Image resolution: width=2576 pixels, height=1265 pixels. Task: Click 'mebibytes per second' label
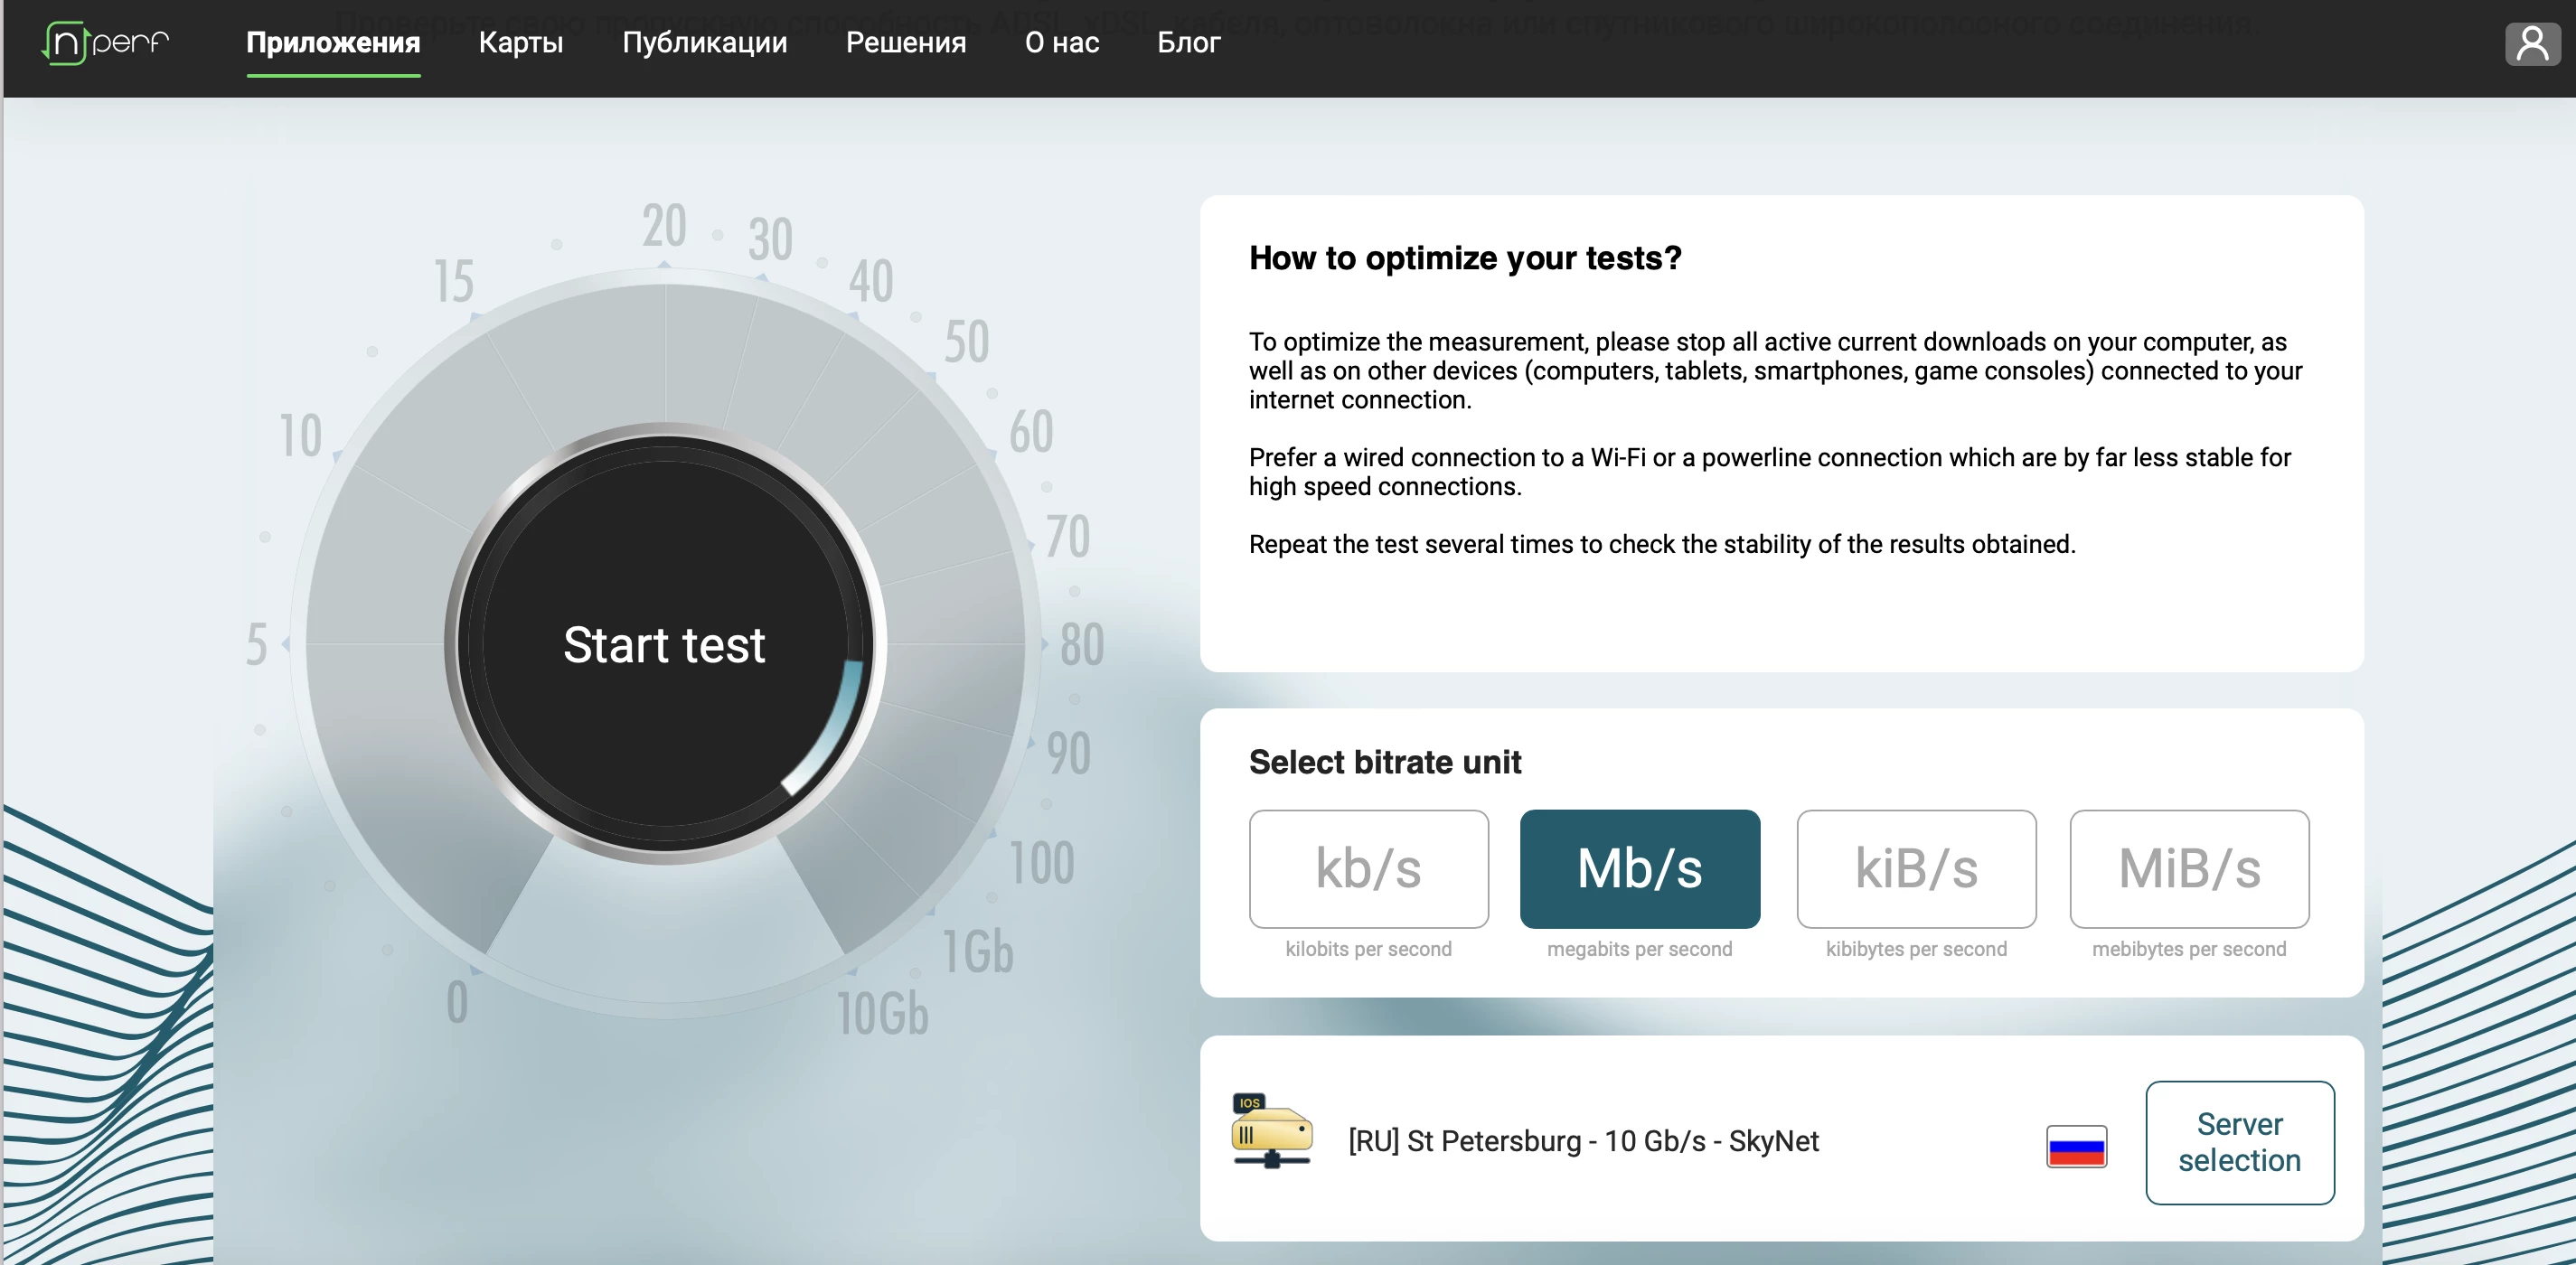coord(2189,949)
